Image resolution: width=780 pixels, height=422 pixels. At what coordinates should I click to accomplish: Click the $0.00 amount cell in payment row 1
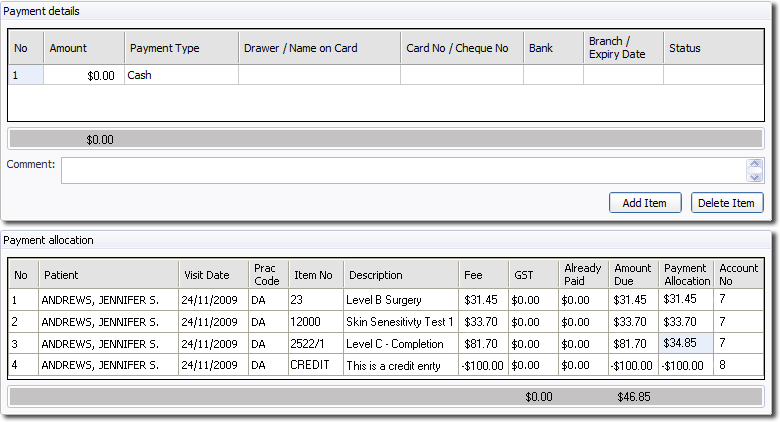[x=84, y=75]
